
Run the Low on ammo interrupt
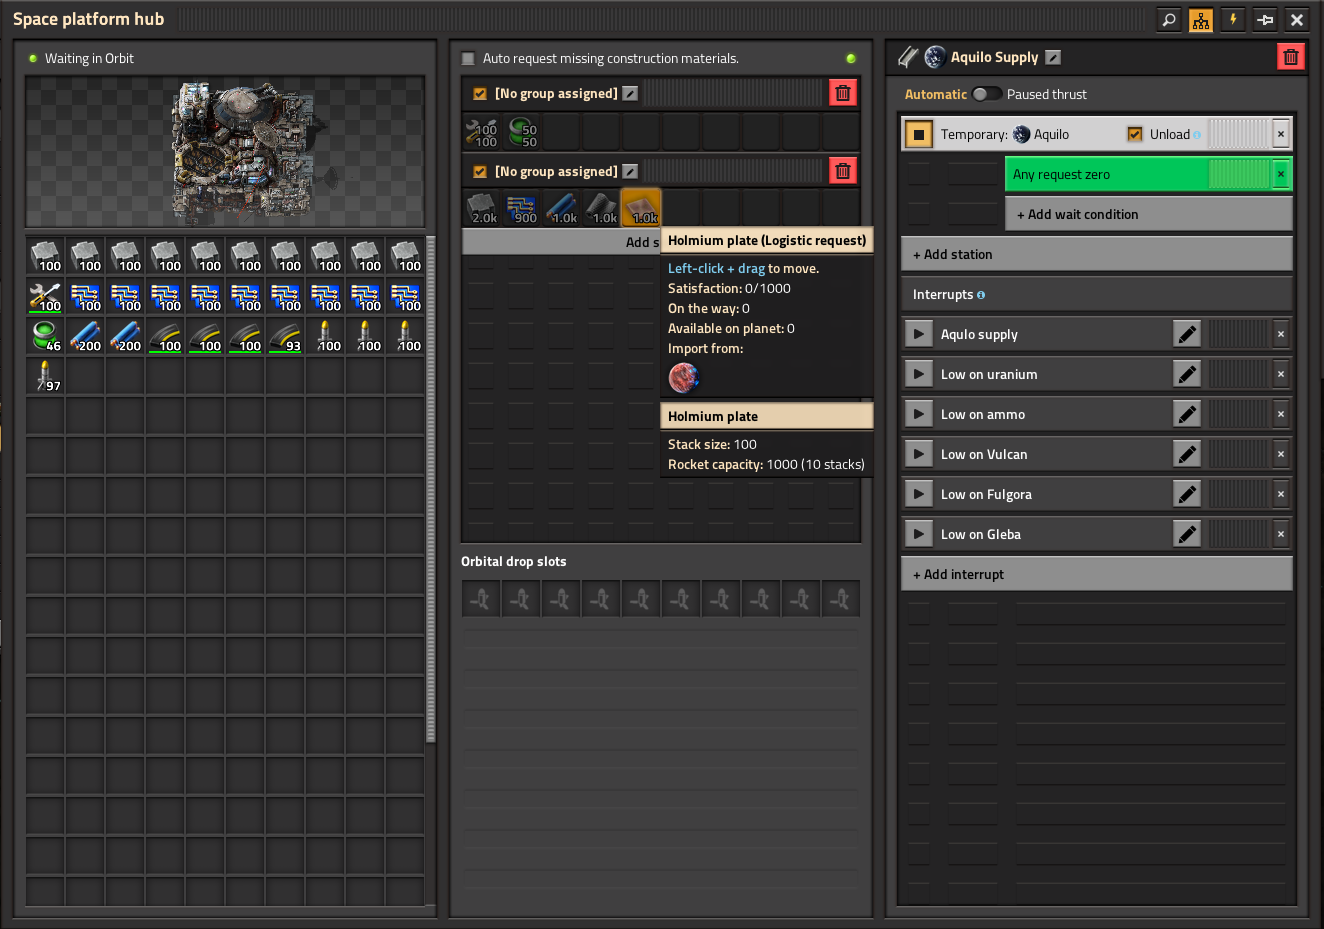tap(918, 414)
